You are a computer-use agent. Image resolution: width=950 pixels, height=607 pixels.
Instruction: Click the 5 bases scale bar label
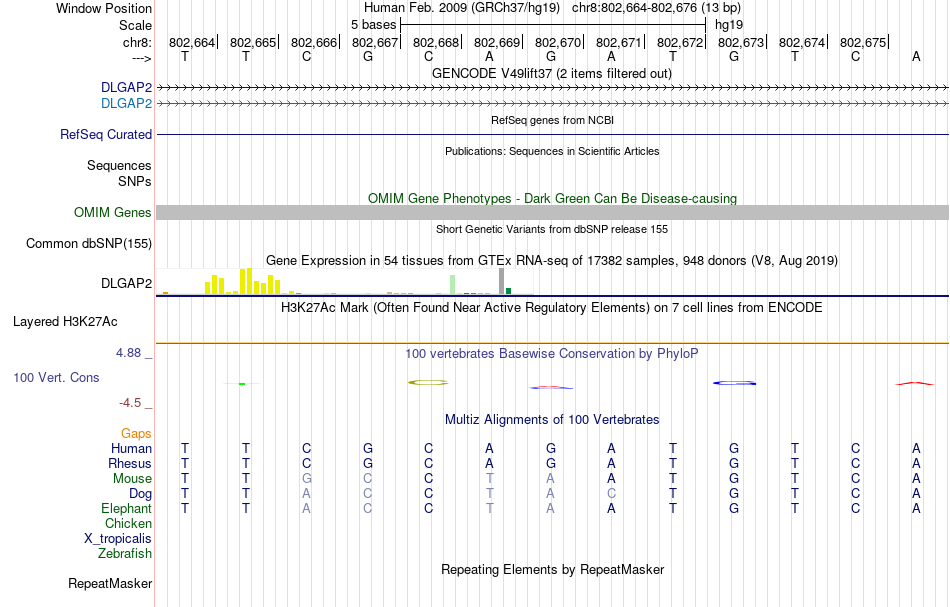pos(373,25)
